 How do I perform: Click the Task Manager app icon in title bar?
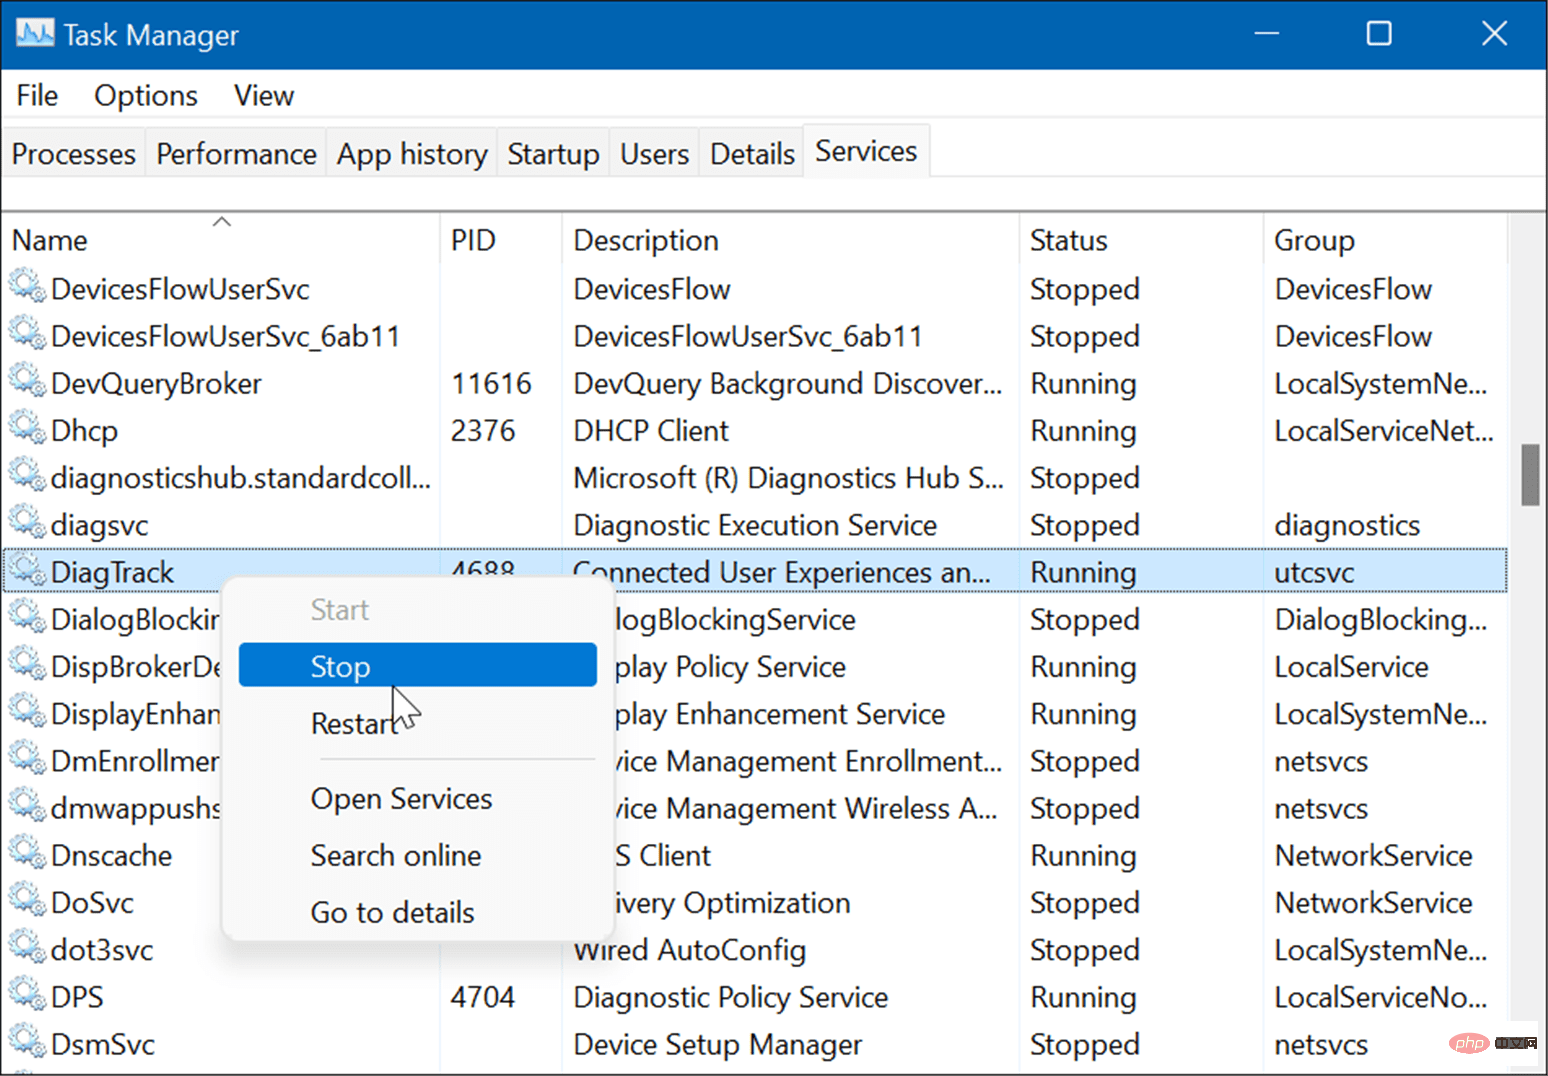(35, 34)
